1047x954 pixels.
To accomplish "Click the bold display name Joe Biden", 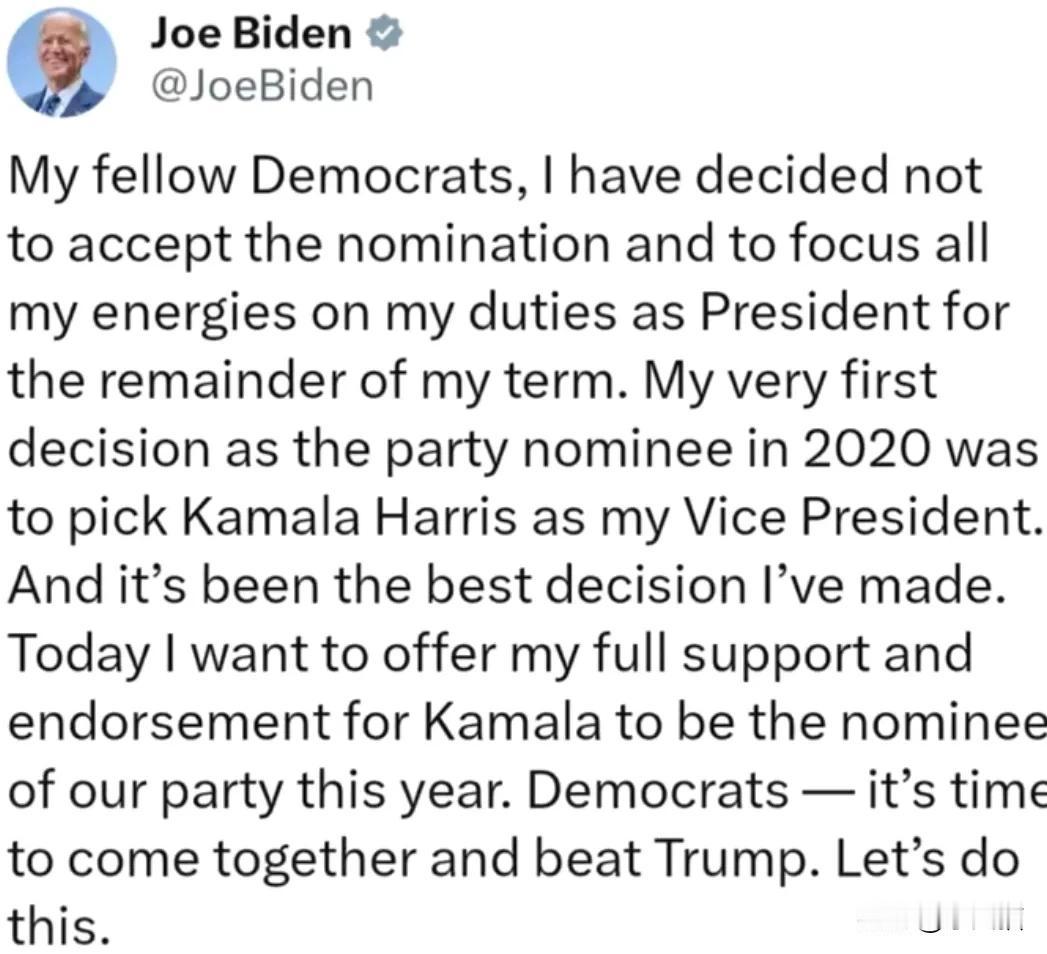I will coord(251,33).
